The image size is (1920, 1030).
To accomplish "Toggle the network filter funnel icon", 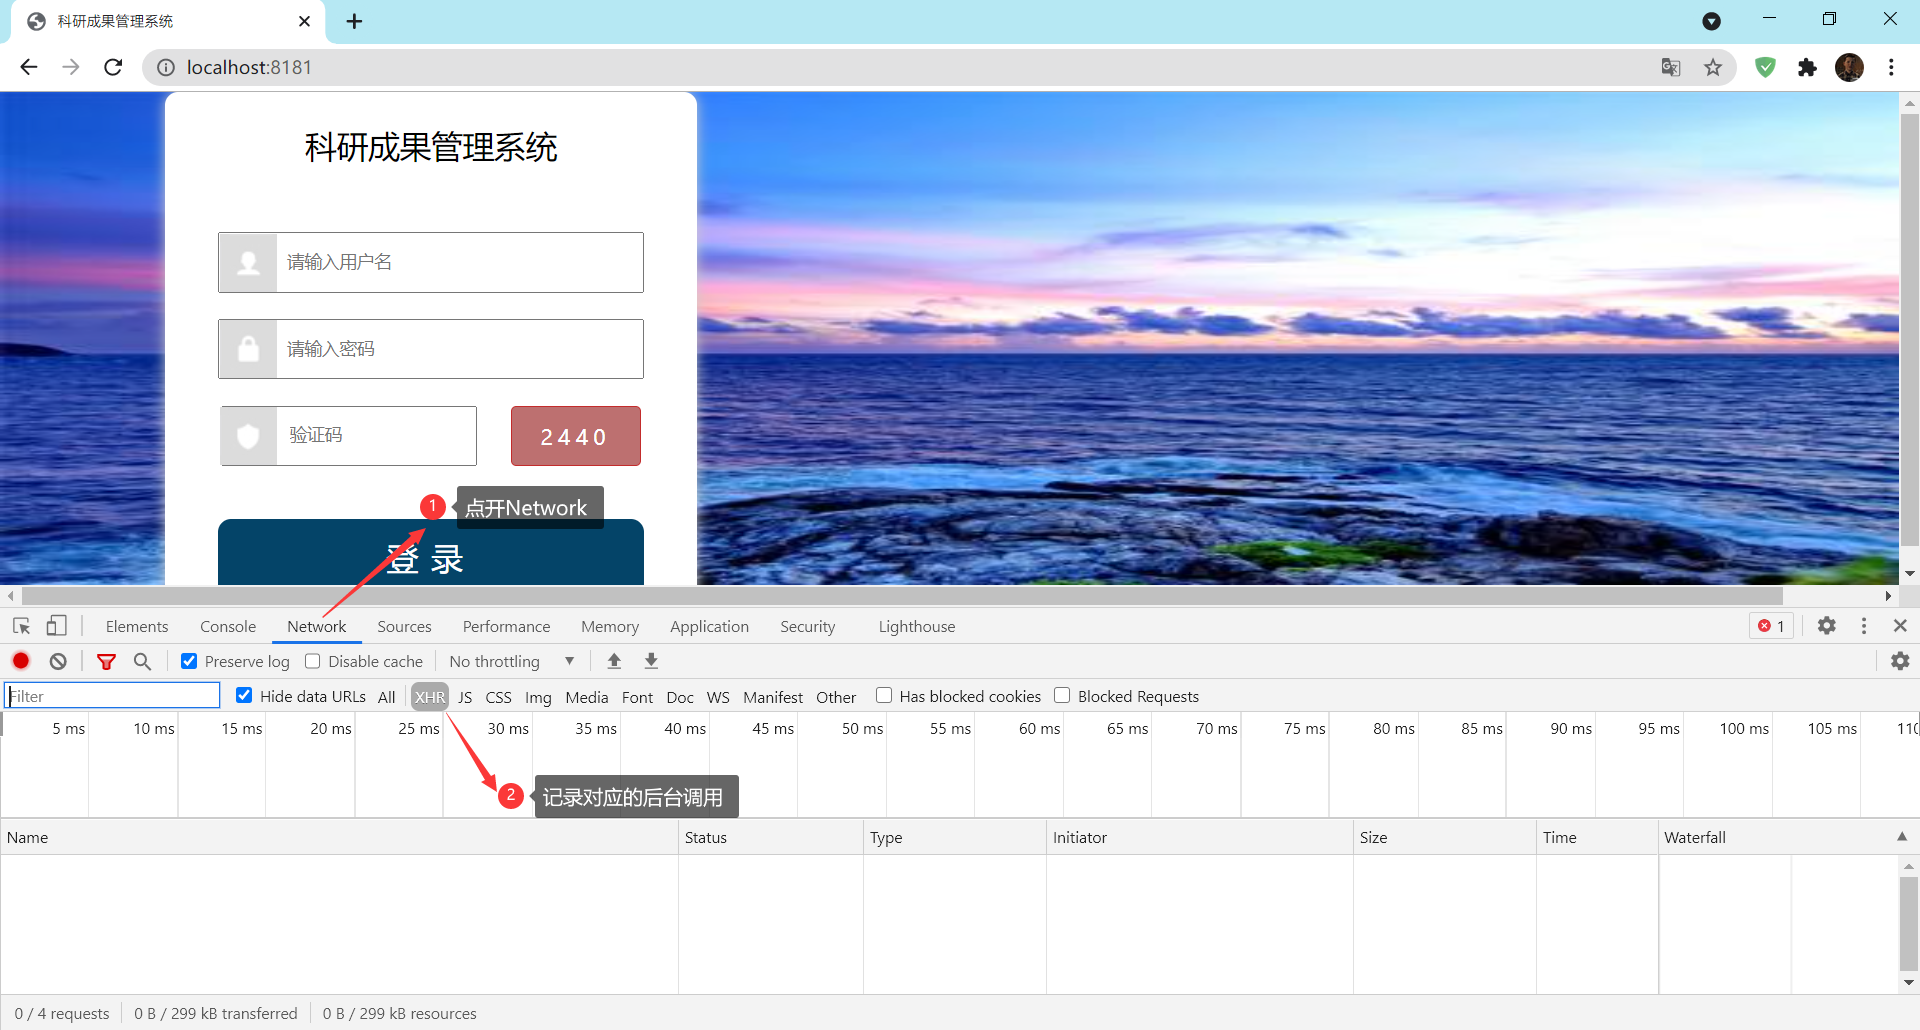I will [106, 661].
